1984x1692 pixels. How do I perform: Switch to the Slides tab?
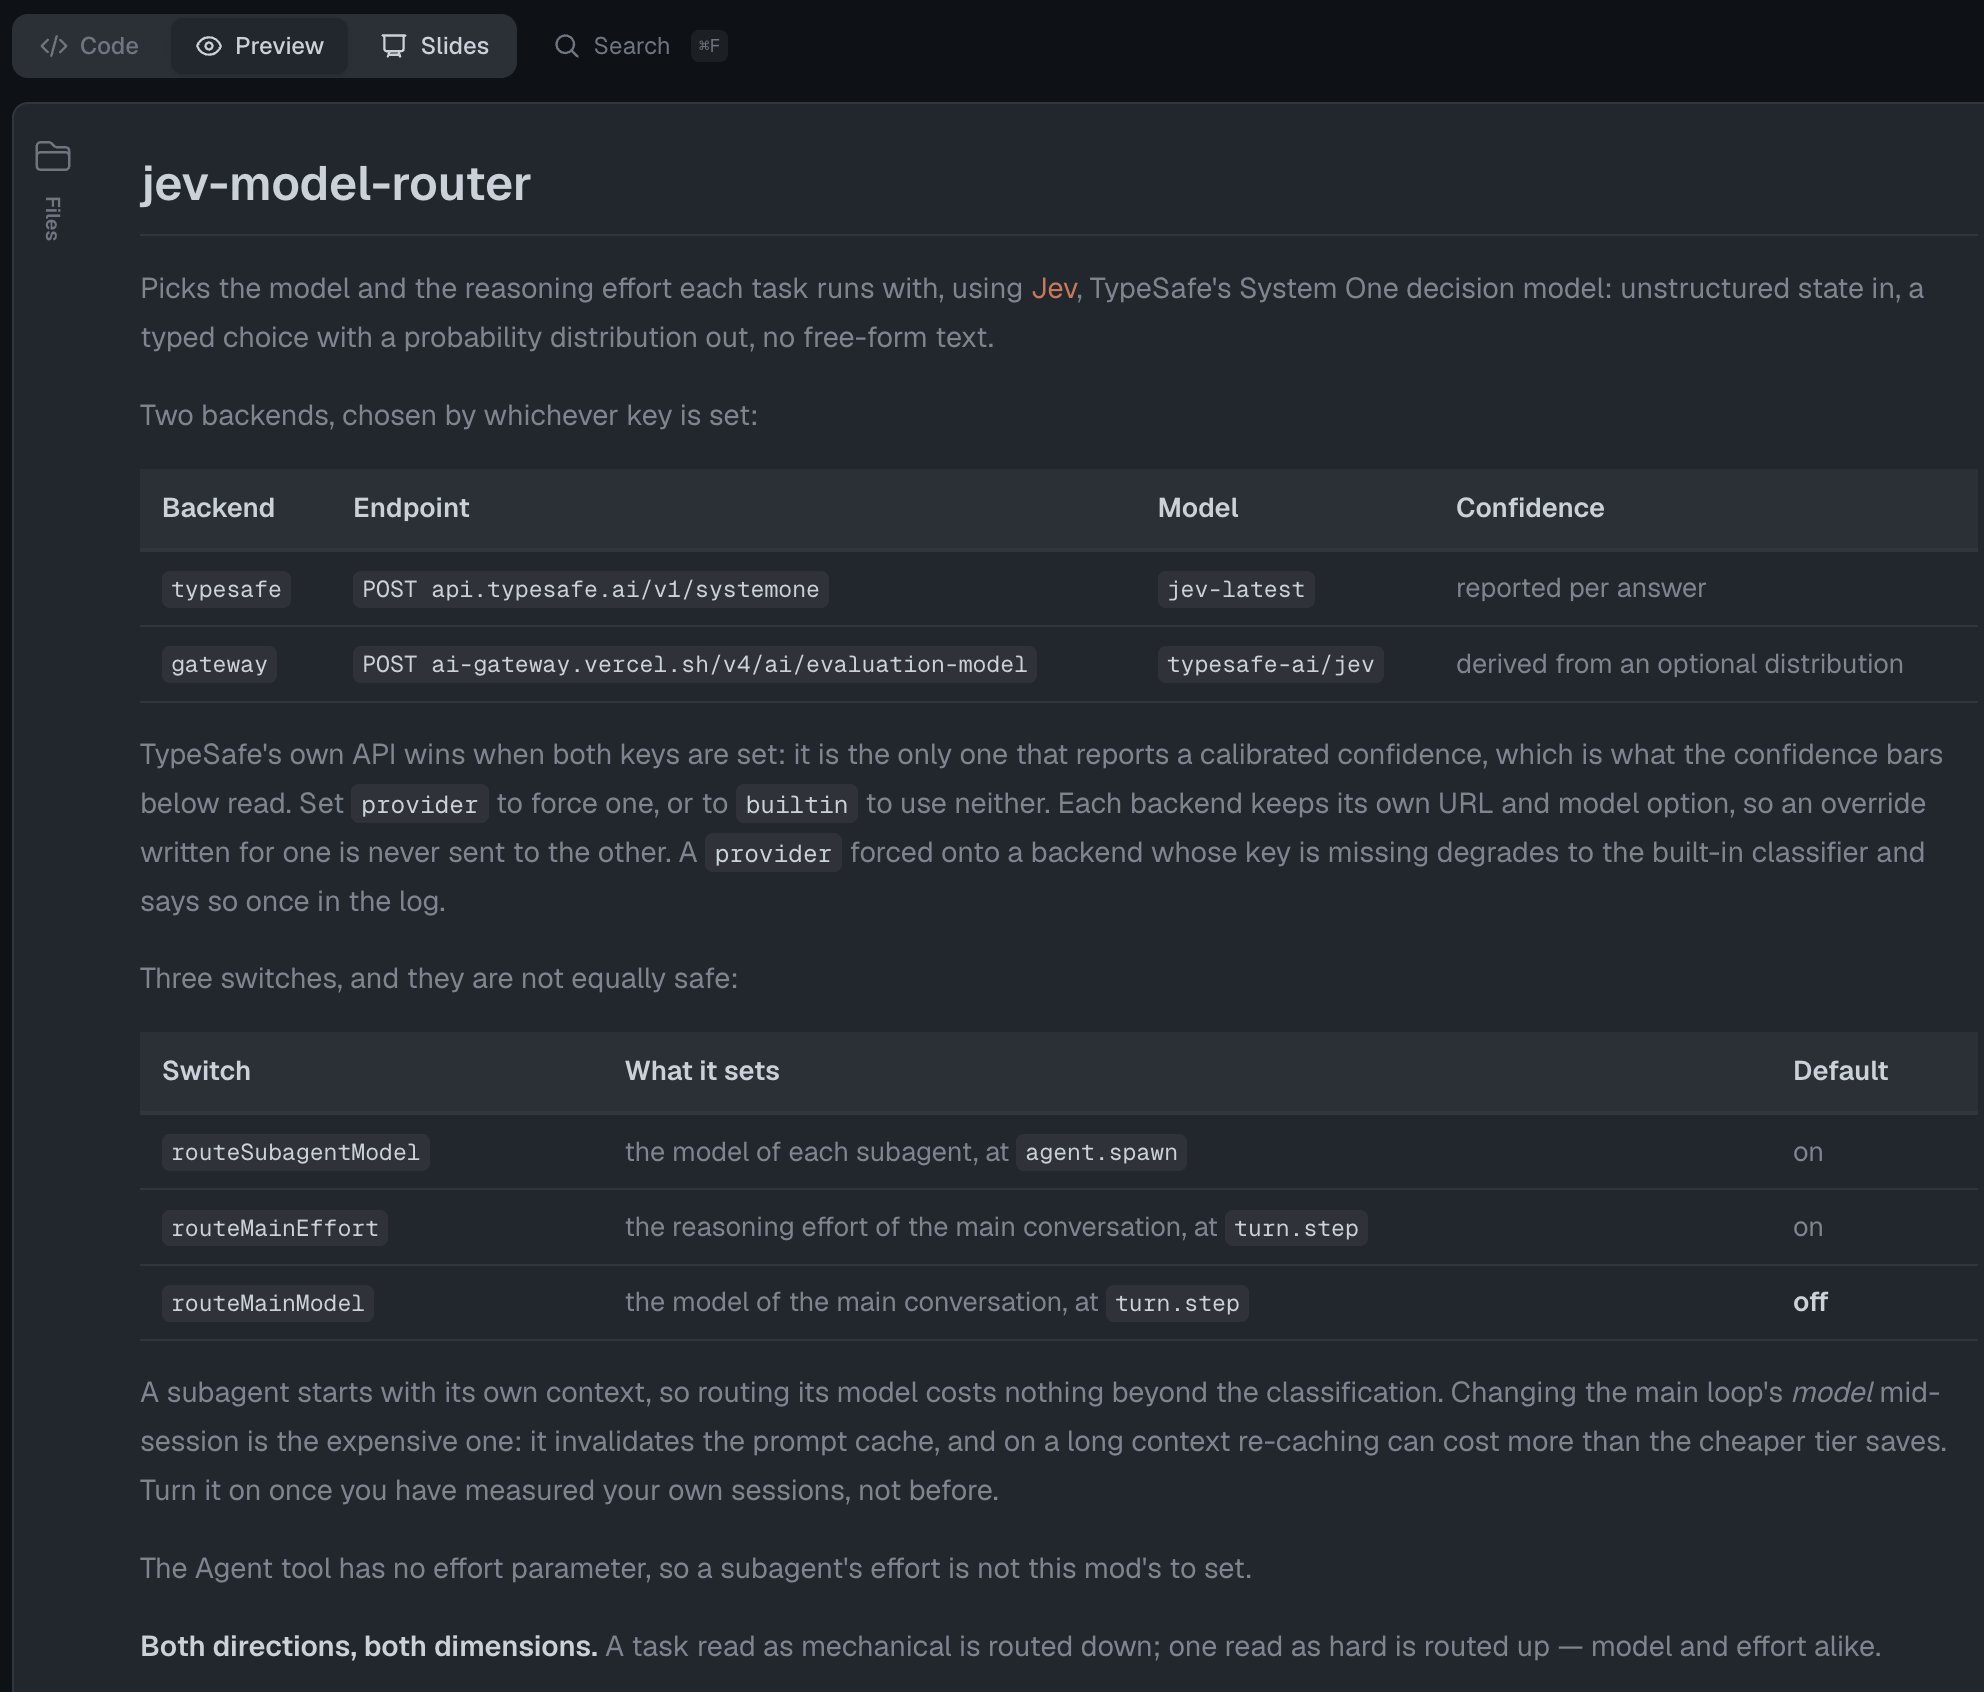[x=435, y=46]
